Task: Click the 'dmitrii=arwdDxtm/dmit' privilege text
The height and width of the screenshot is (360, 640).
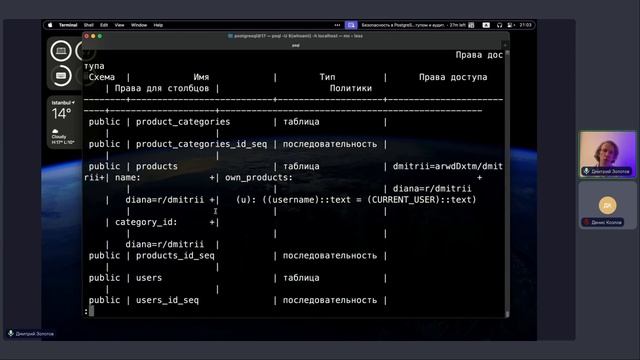Action: pyautogui.click(x=448, y=167)
